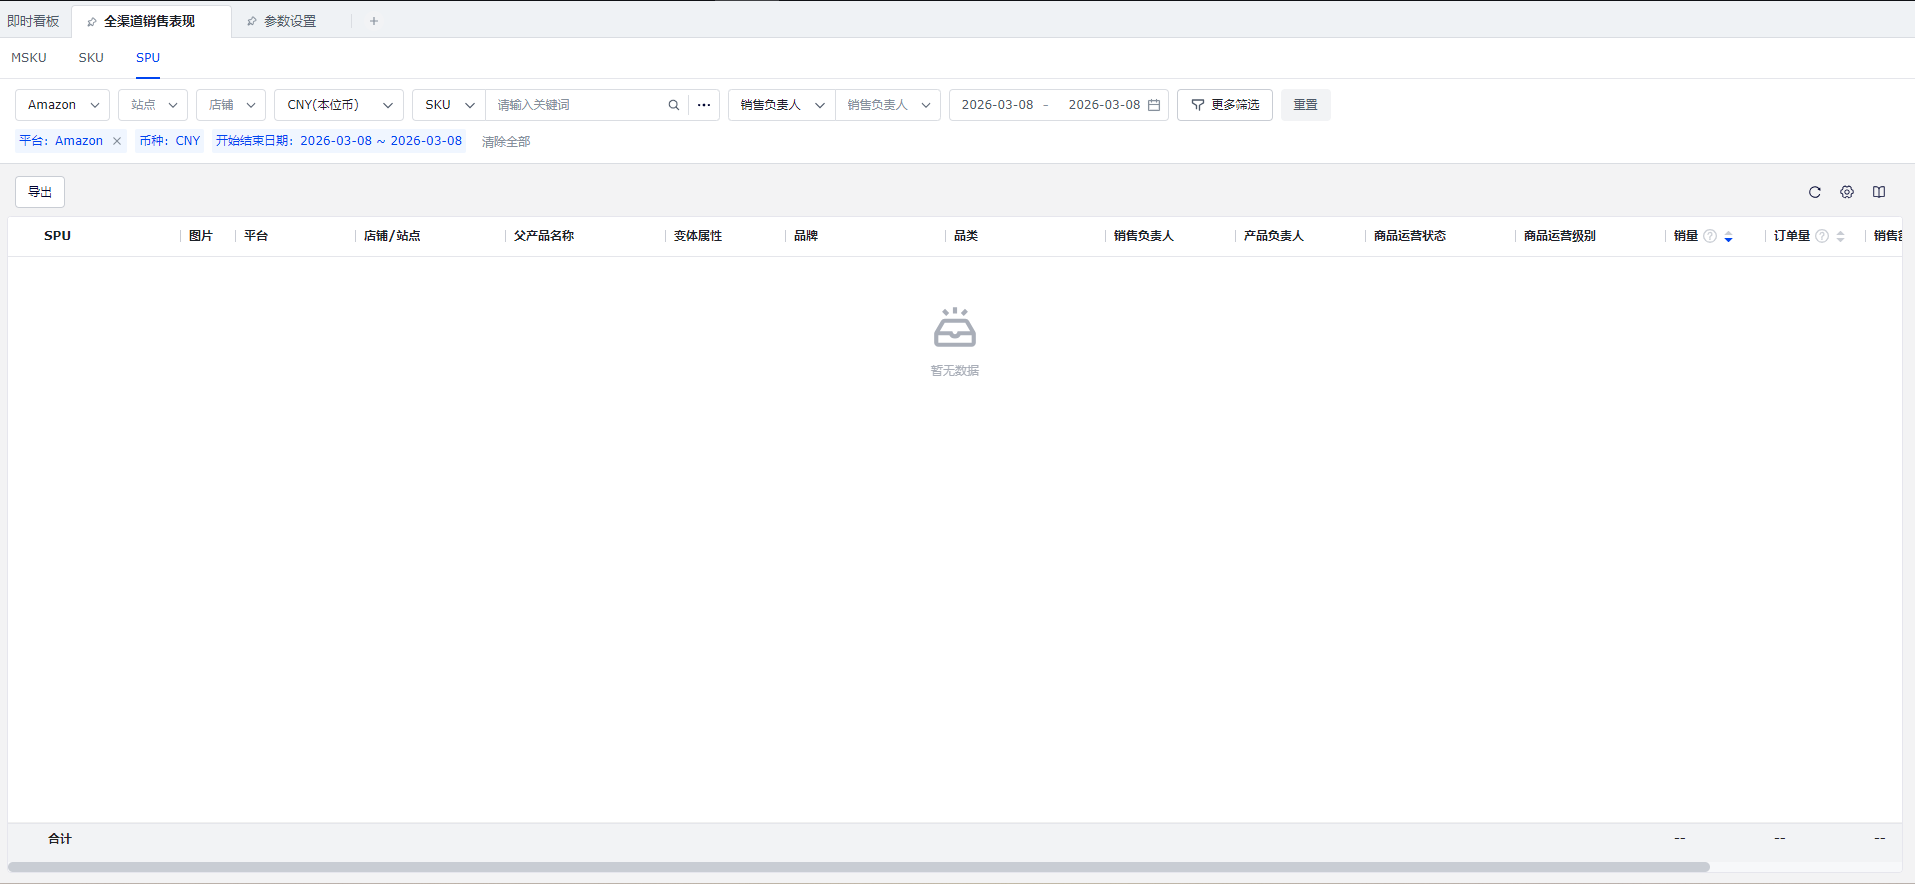Click the 导出 export button

[40, 192]
